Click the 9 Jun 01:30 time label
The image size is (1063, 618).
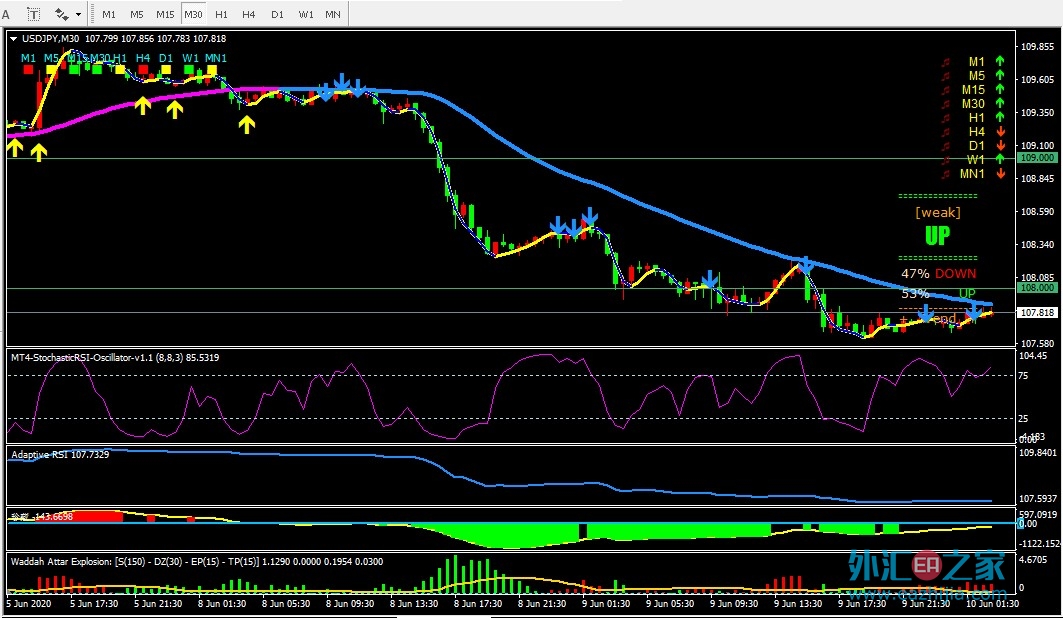tap(606, 603)
